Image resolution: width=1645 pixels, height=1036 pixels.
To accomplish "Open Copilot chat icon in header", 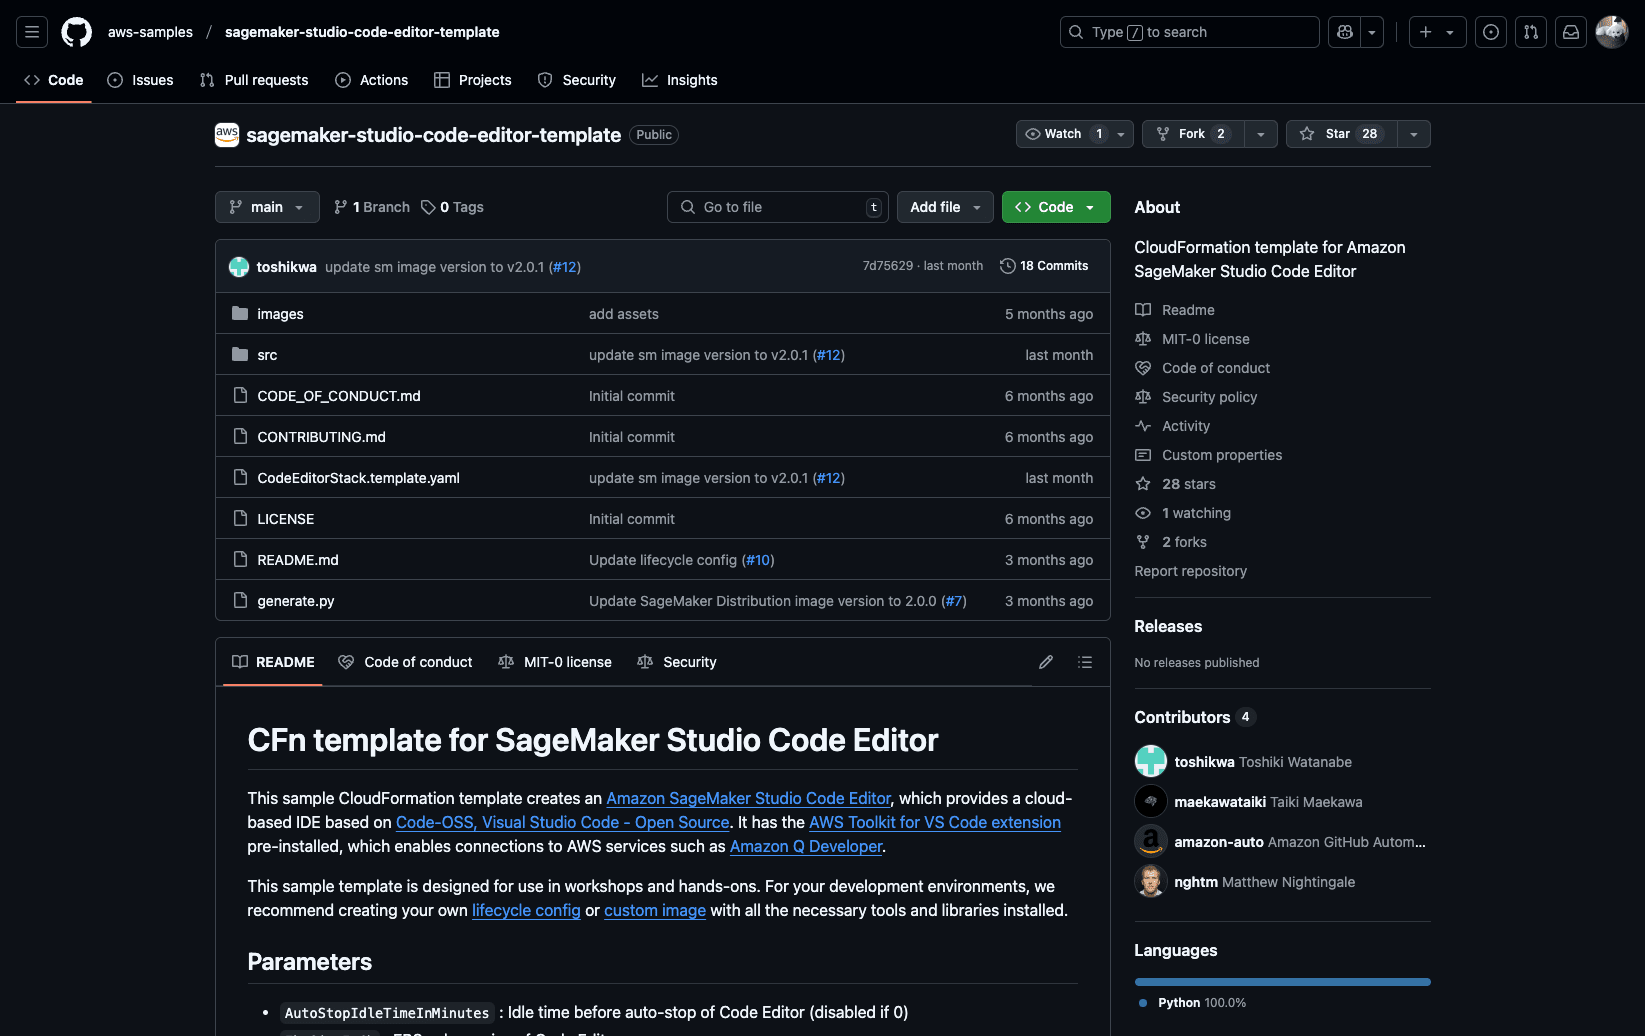I will click(1345, 32).
